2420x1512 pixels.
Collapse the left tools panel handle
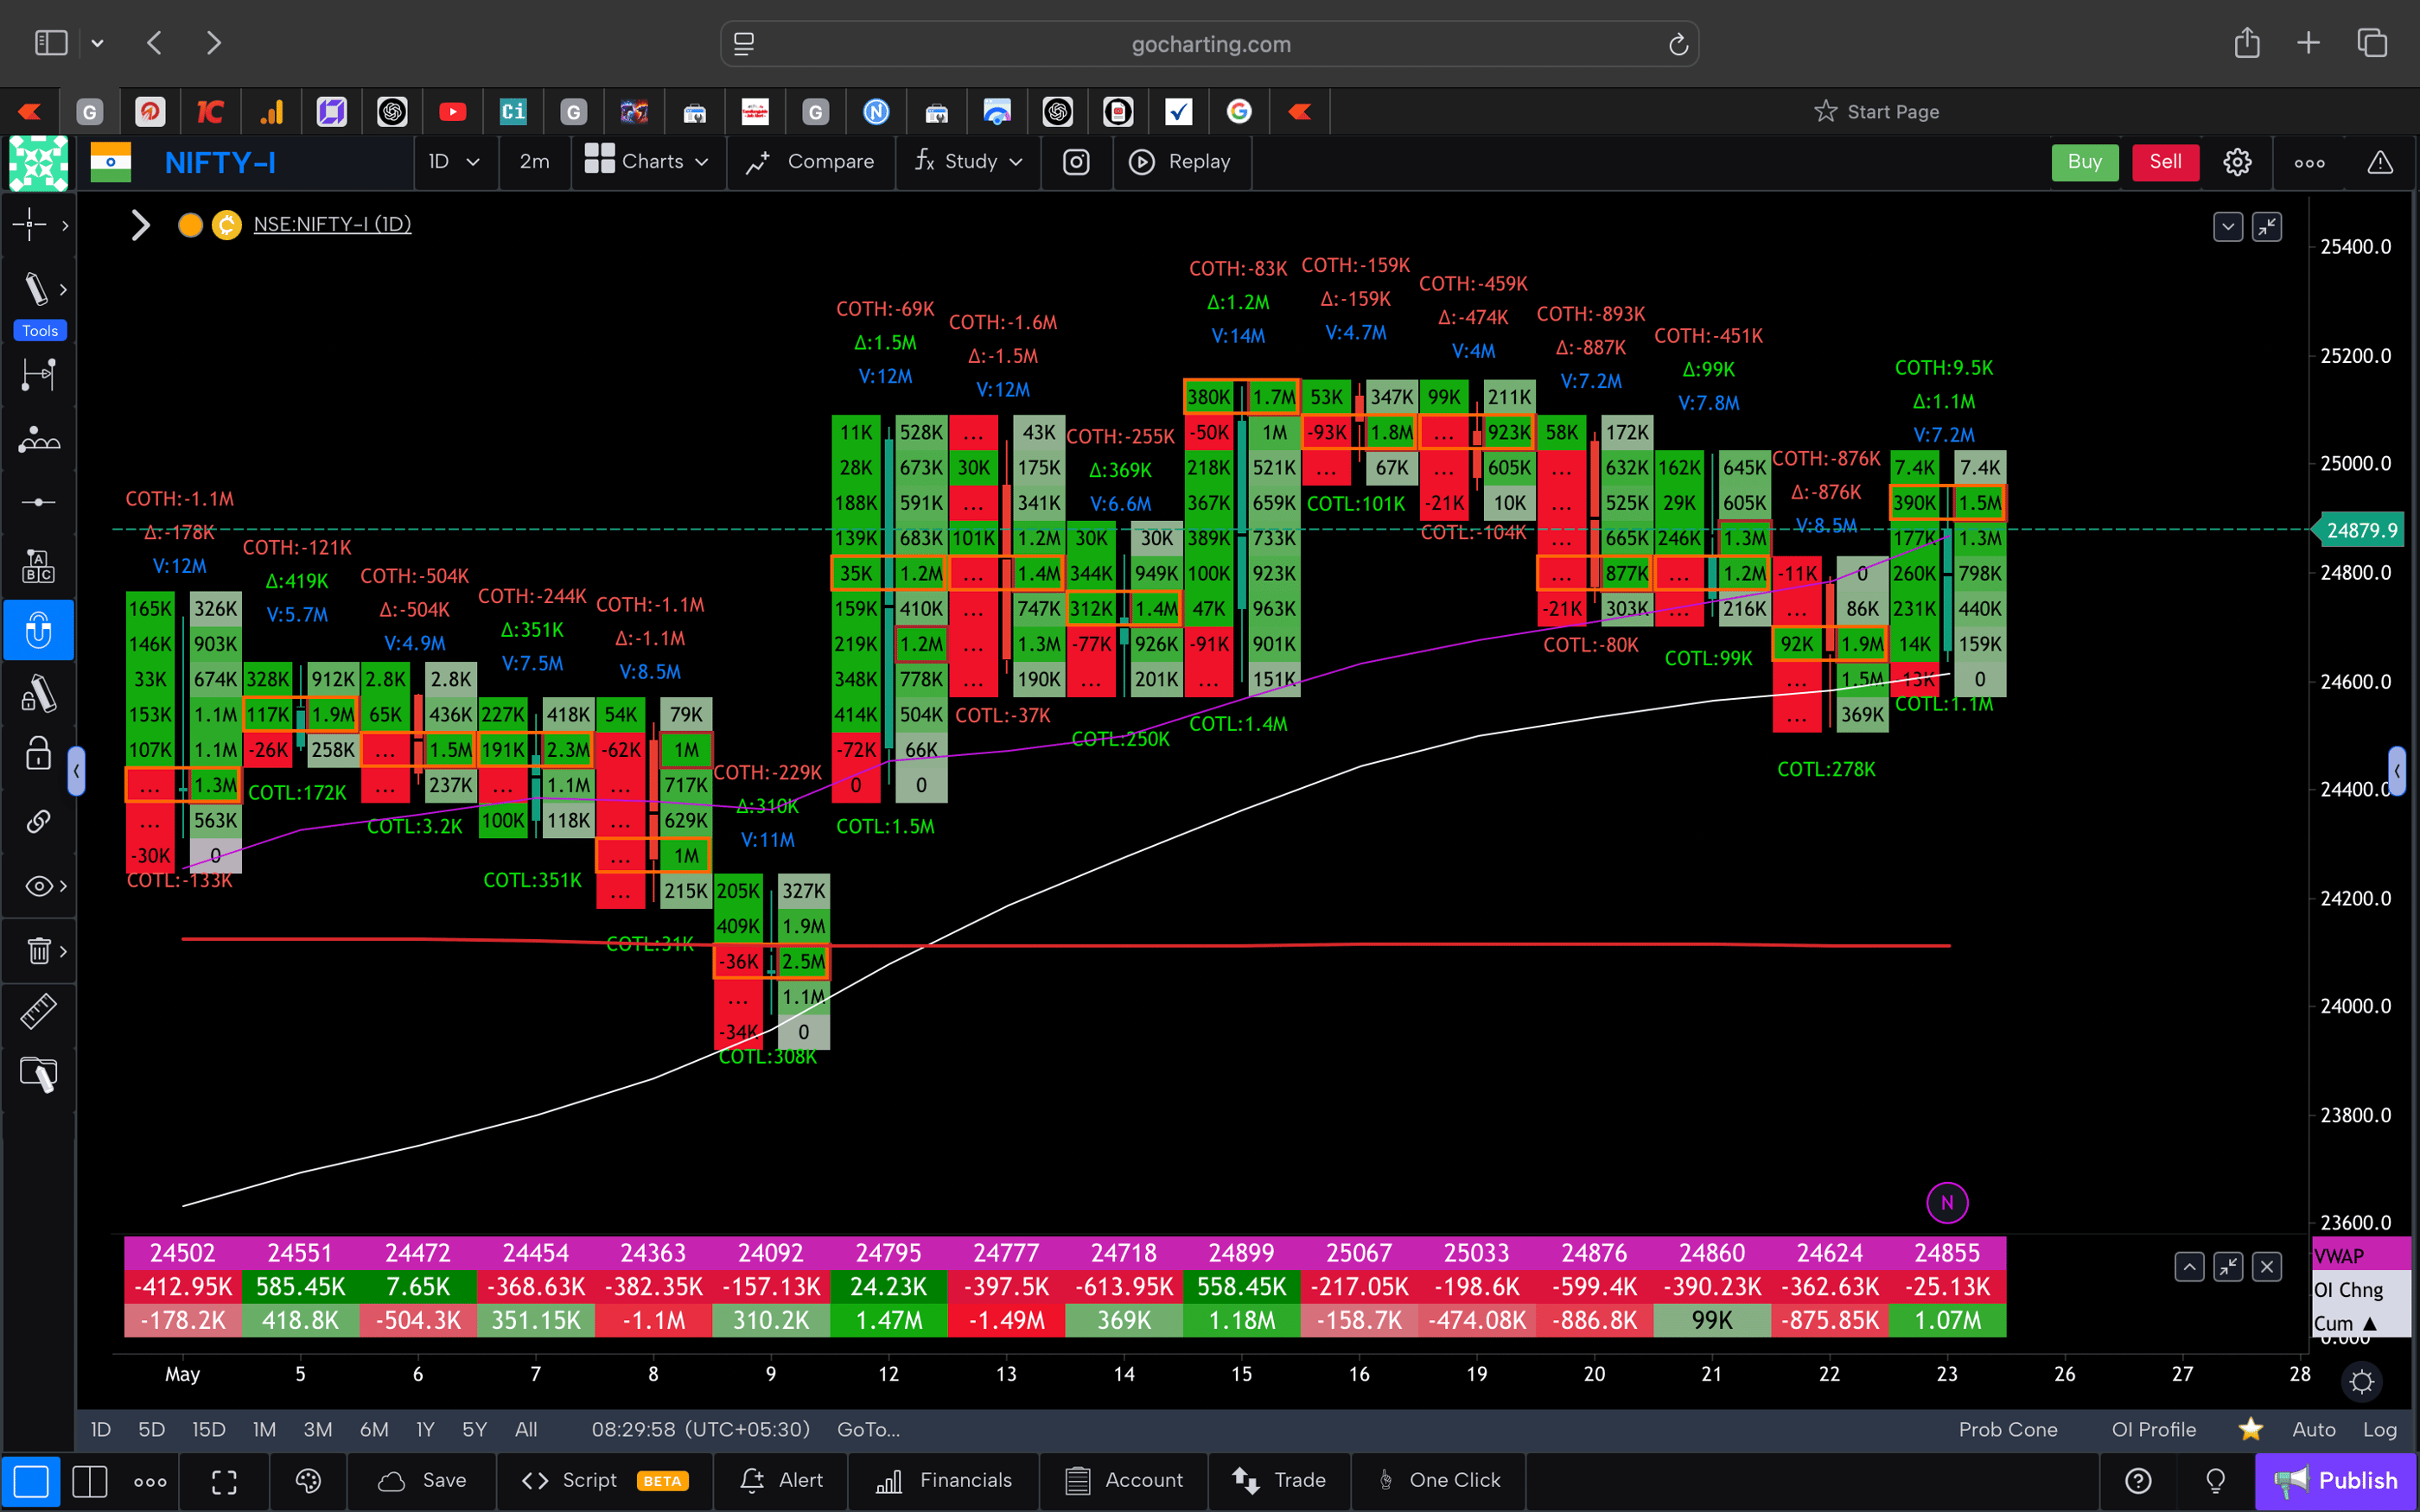78,770
